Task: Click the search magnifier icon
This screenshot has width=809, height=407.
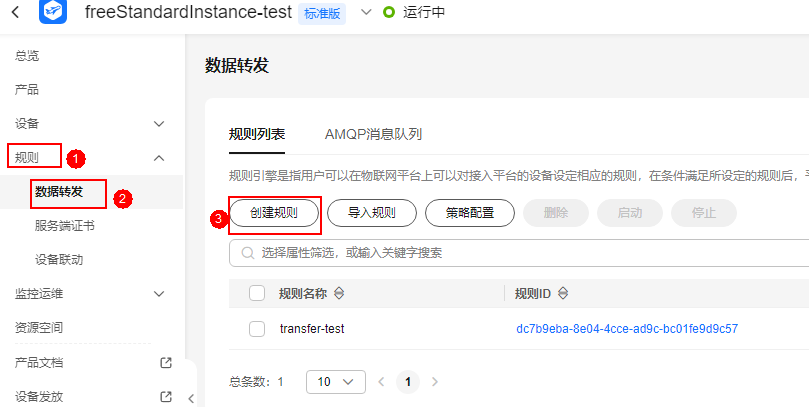Action: (245, 254)
